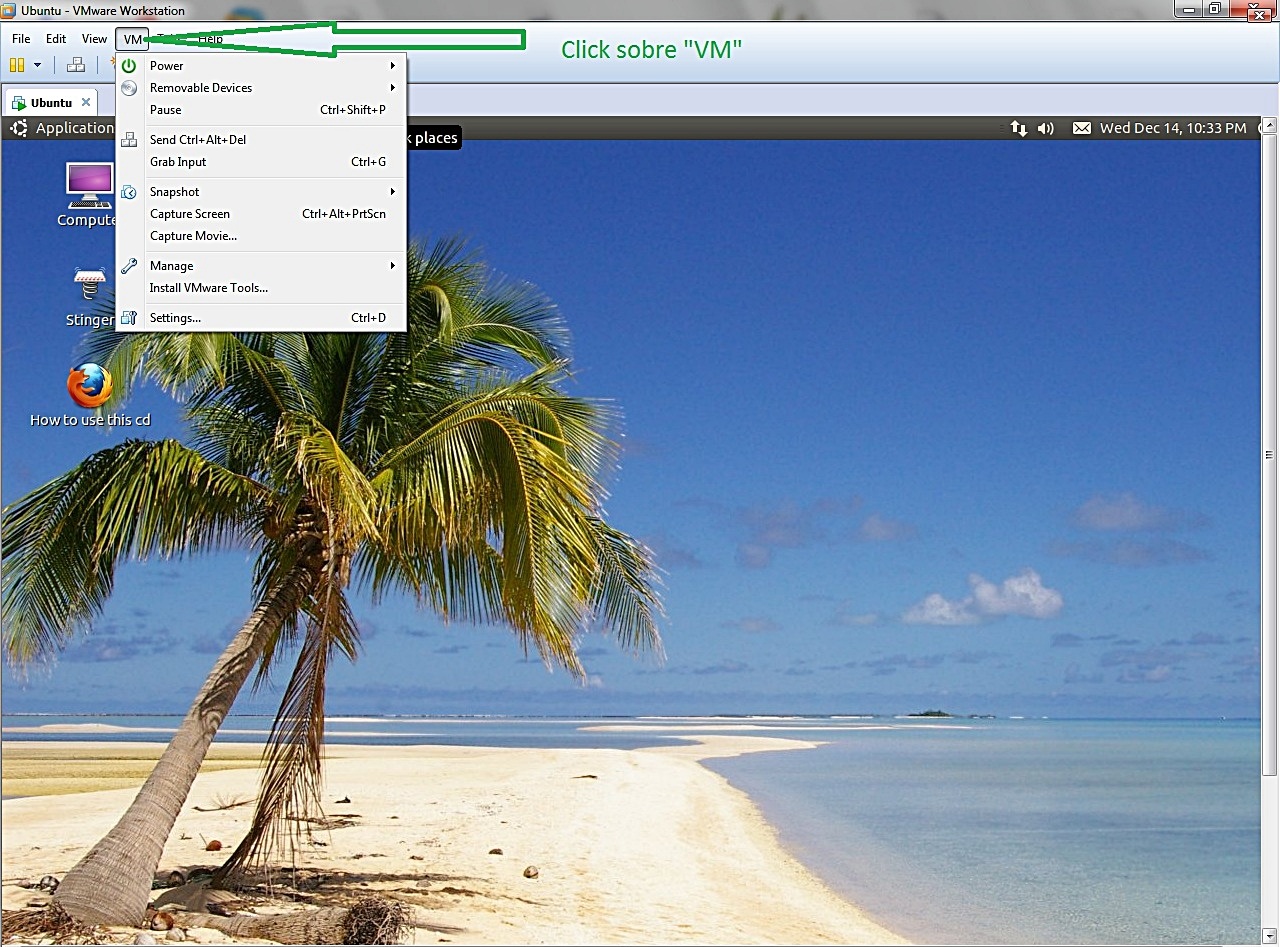Image resolution: width=1280 pixels, height=947 pixels.
Task: Click the volume speaker icon in Ubuntu's panel
Action: pos(1046,128)
